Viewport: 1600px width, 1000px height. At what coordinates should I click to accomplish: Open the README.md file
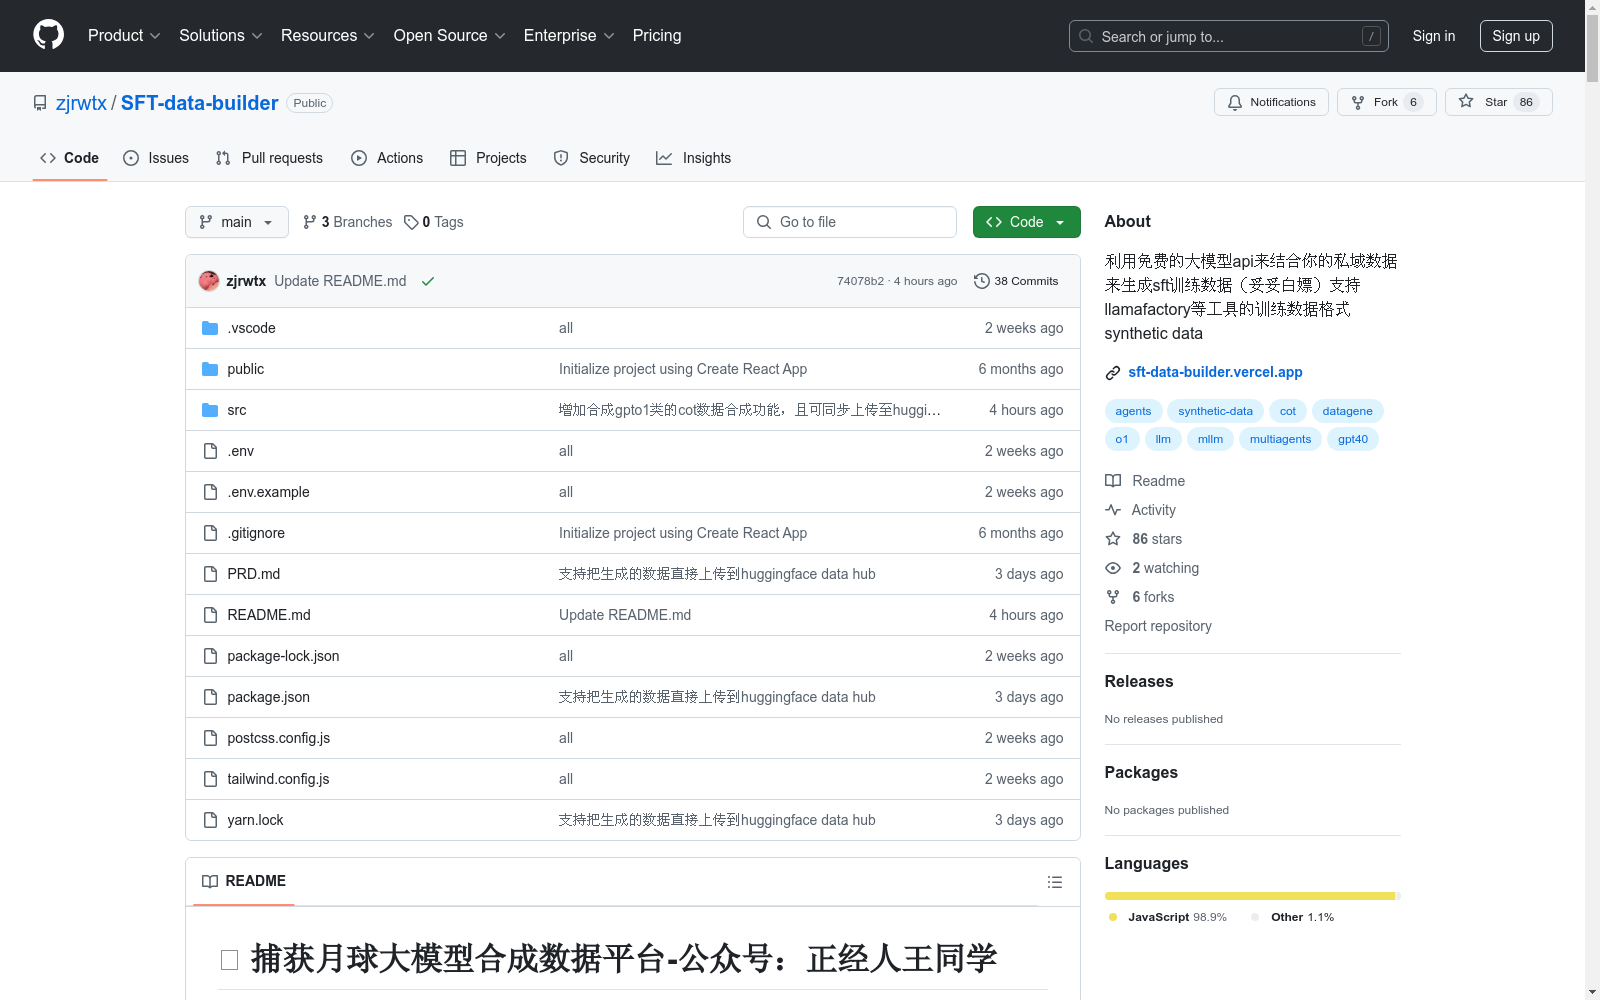point(269,615)
